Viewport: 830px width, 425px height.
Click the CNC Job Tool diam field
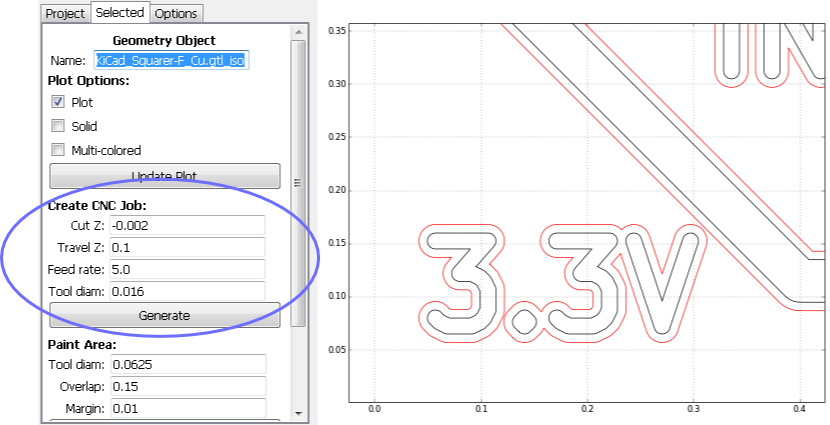point(186,291)
